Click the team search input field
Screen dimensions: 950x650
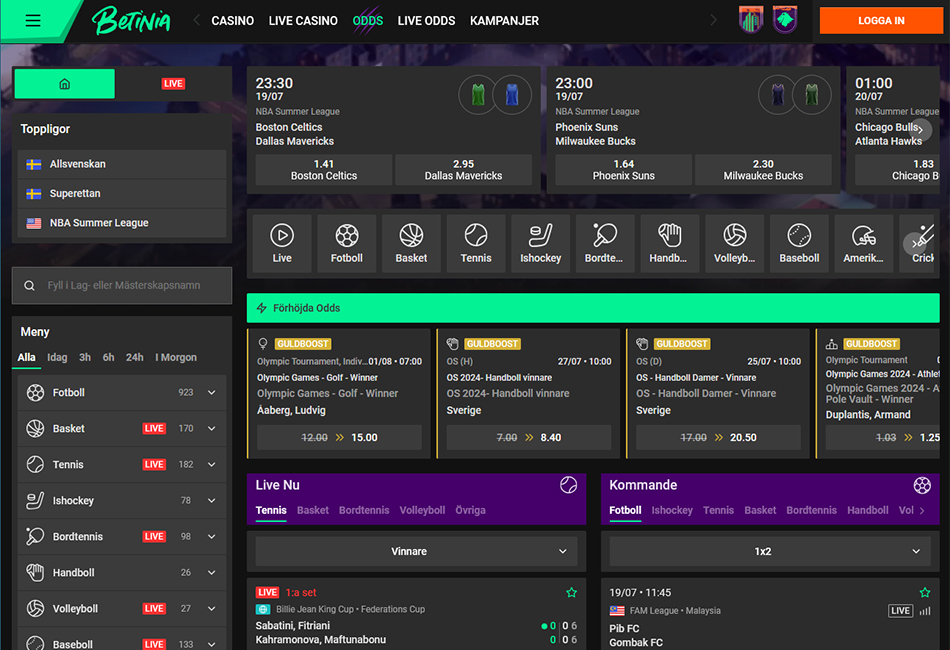tap(122, 285)
